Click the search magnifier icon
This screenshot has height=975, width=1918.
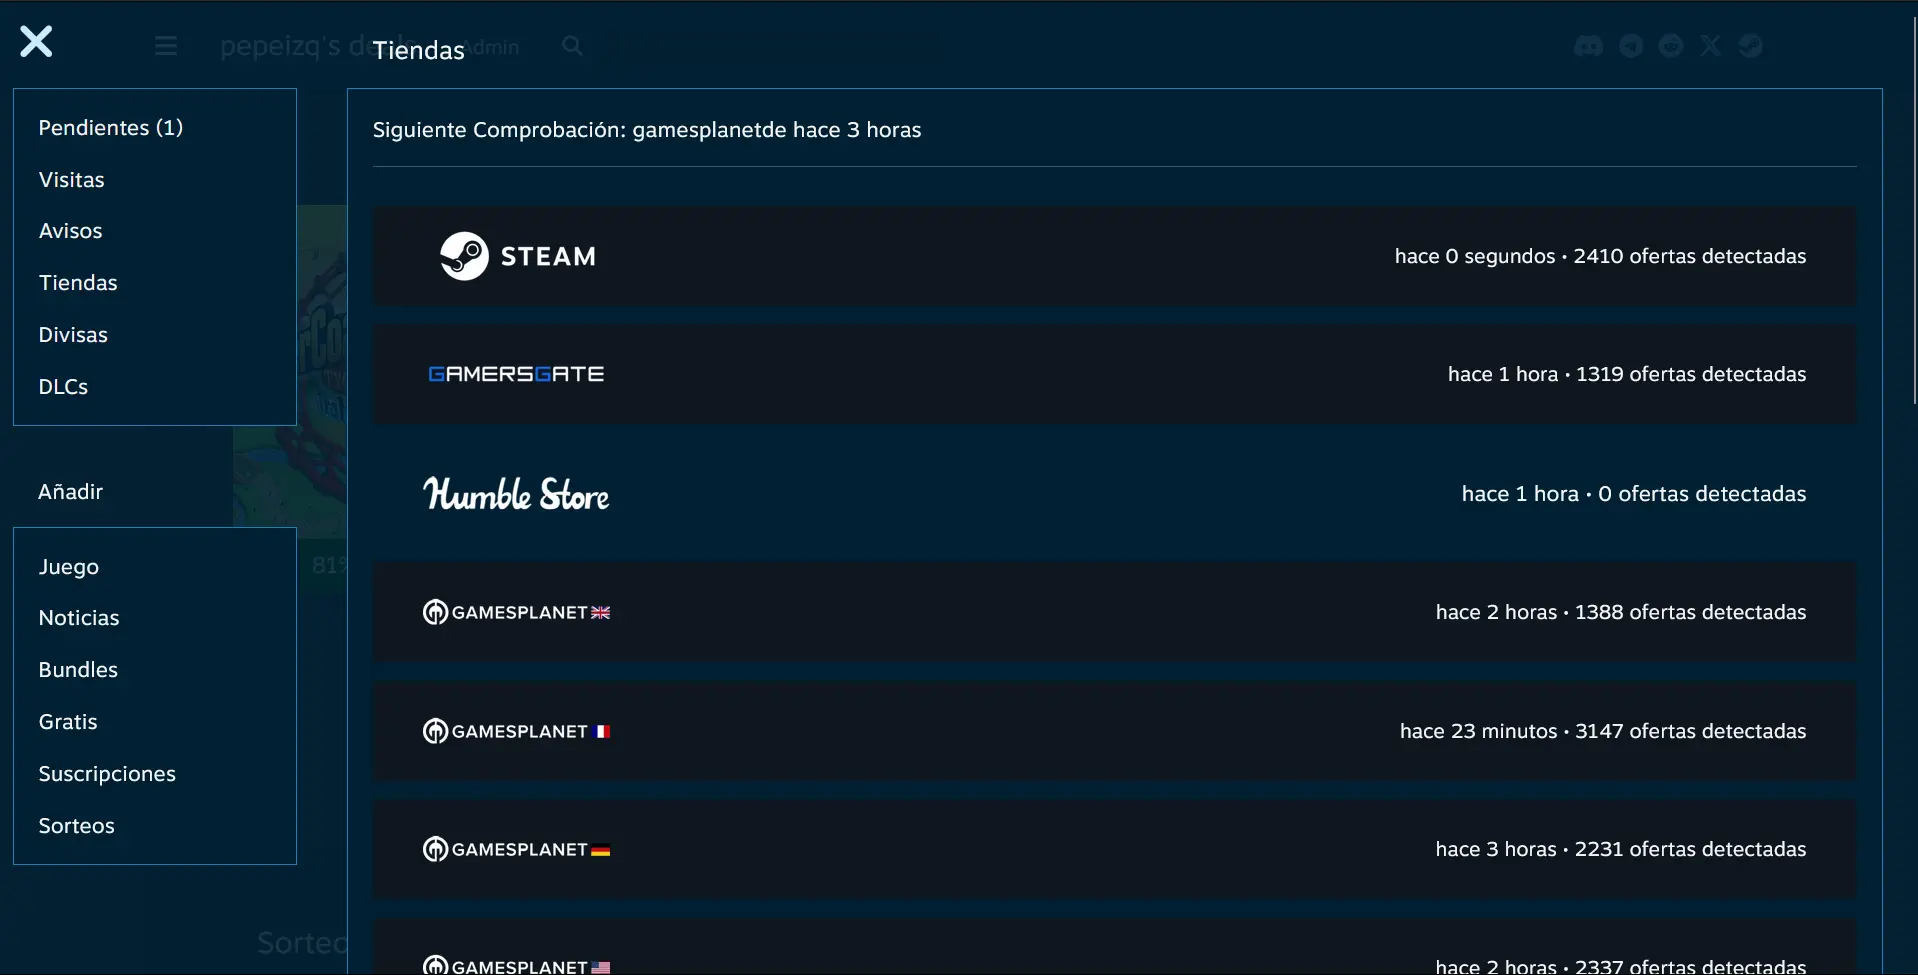pos(572,46)
